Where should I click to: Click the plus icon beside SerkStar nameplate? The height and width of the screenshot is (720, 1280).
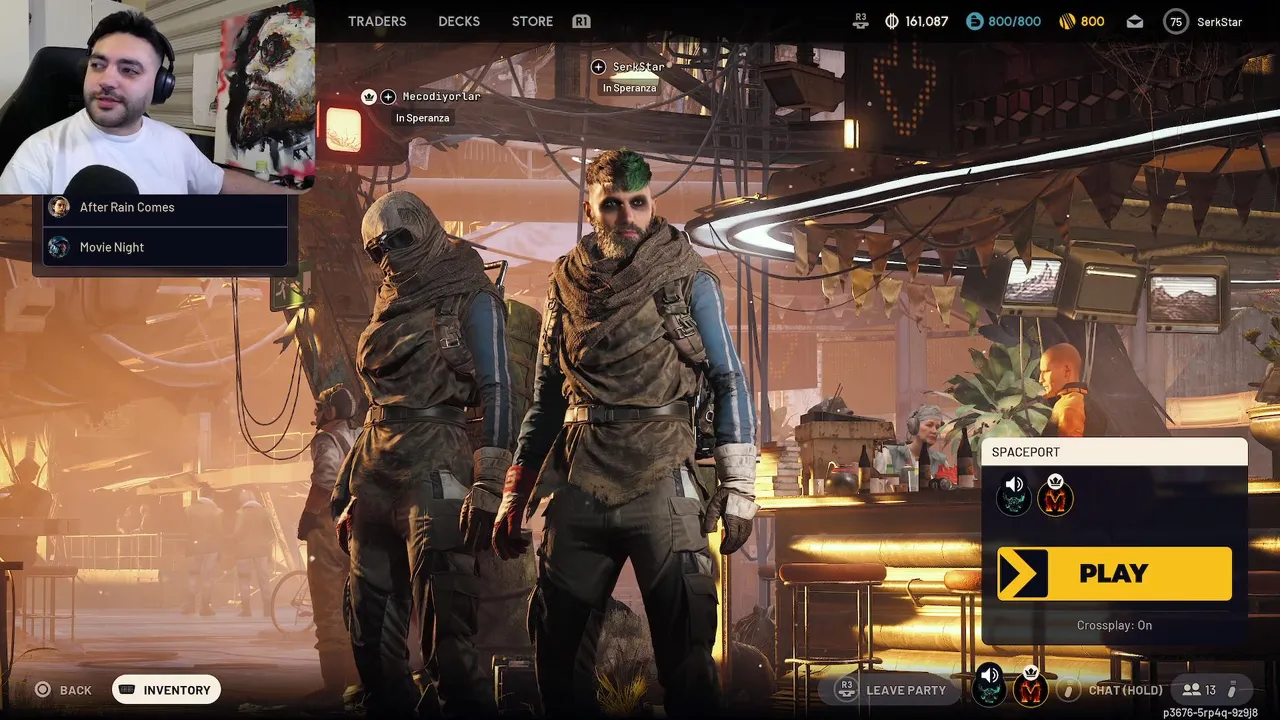tap(598, 67)
